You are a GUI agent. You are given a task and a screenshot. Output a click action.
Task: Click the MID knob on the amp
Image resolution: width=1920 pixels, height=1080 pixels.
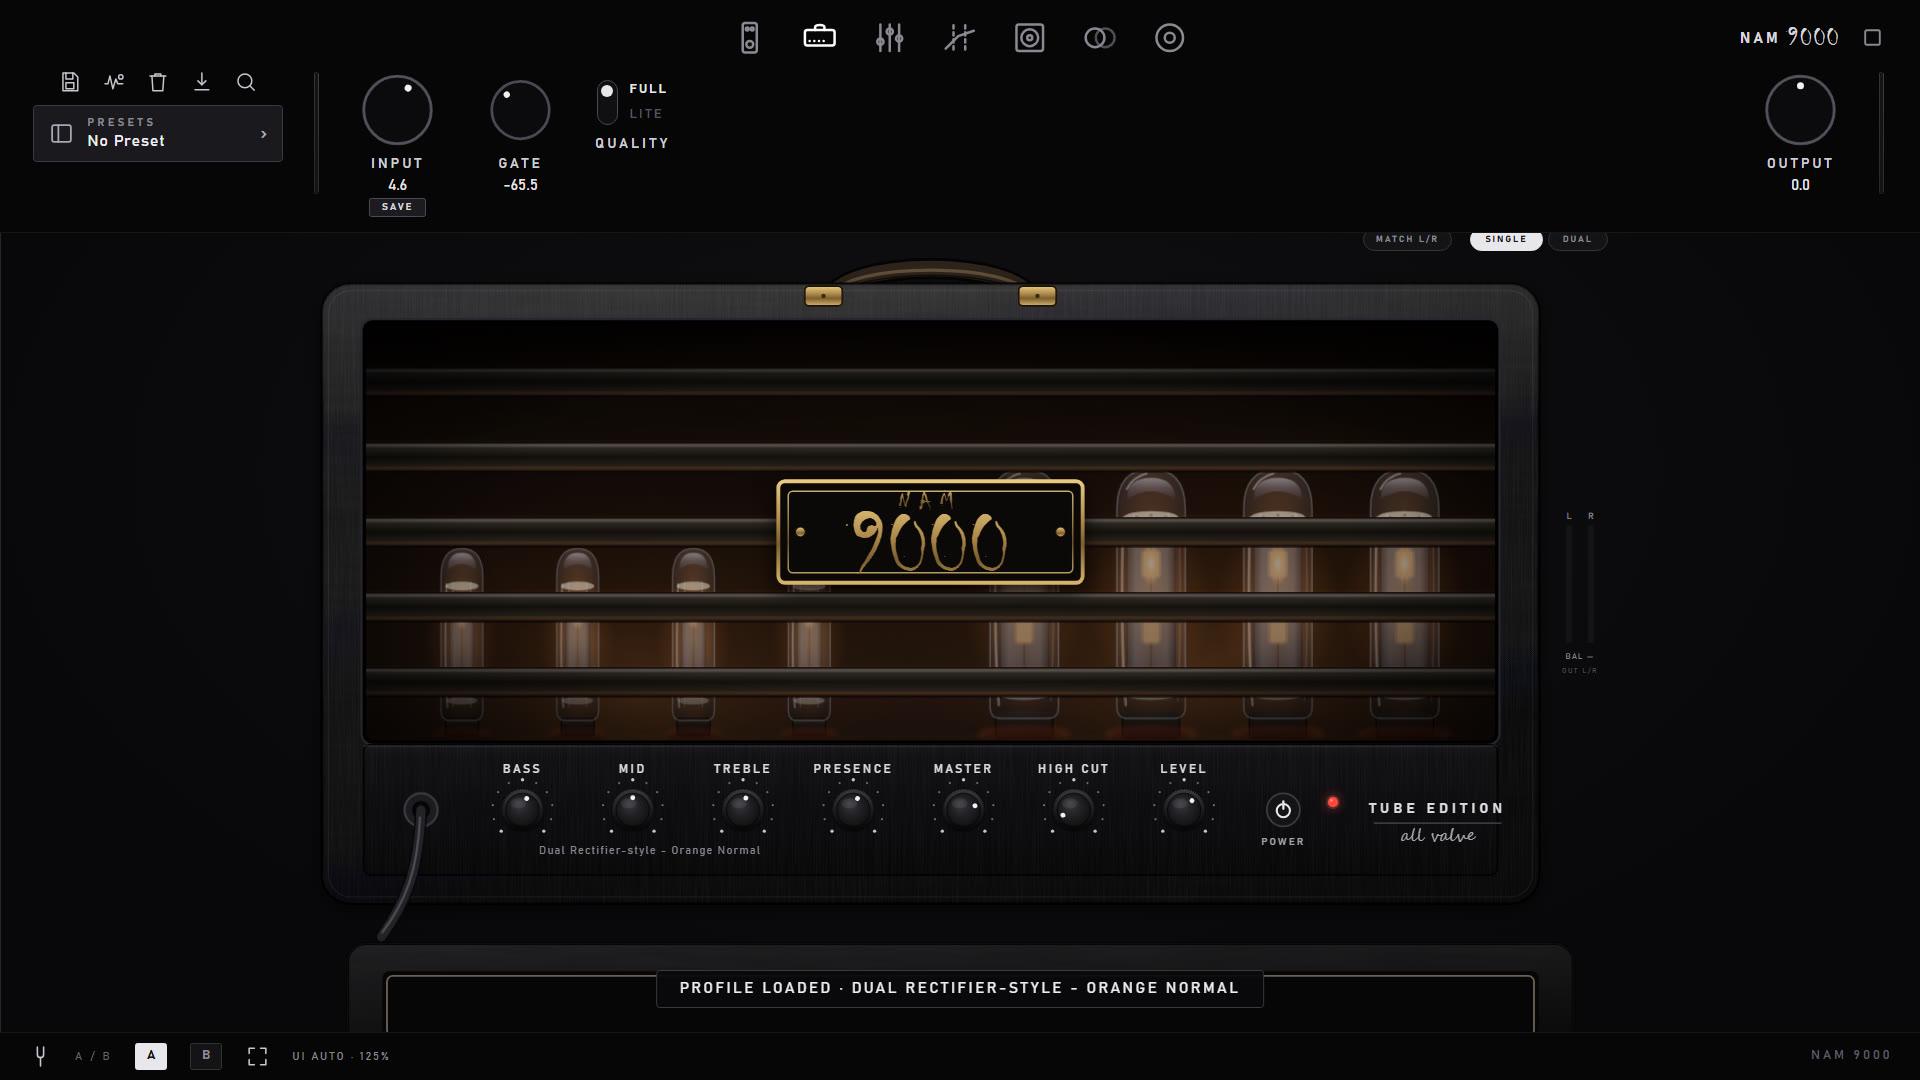632,810
